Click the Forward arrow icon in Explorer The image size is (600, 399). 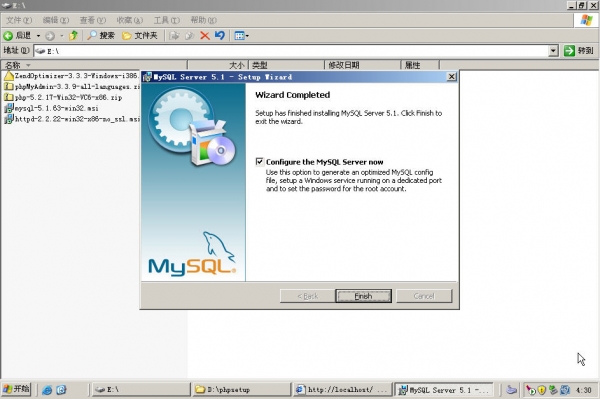(50, 36)
